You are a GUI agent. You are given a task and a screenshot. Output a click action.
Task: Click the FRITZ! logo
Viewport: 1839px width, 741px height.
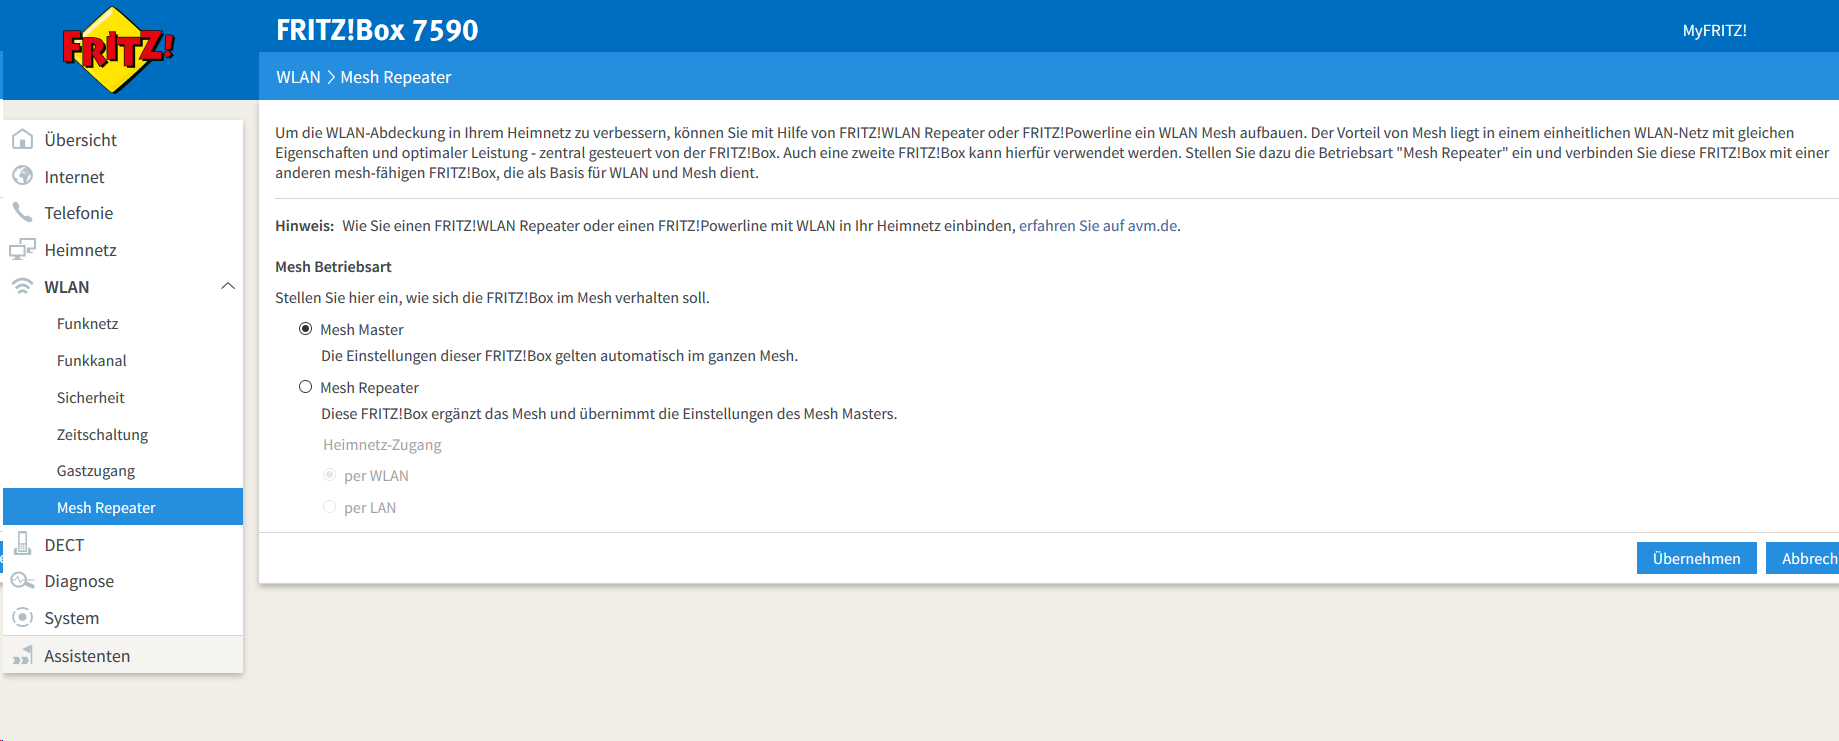click(x=118, y=49)
